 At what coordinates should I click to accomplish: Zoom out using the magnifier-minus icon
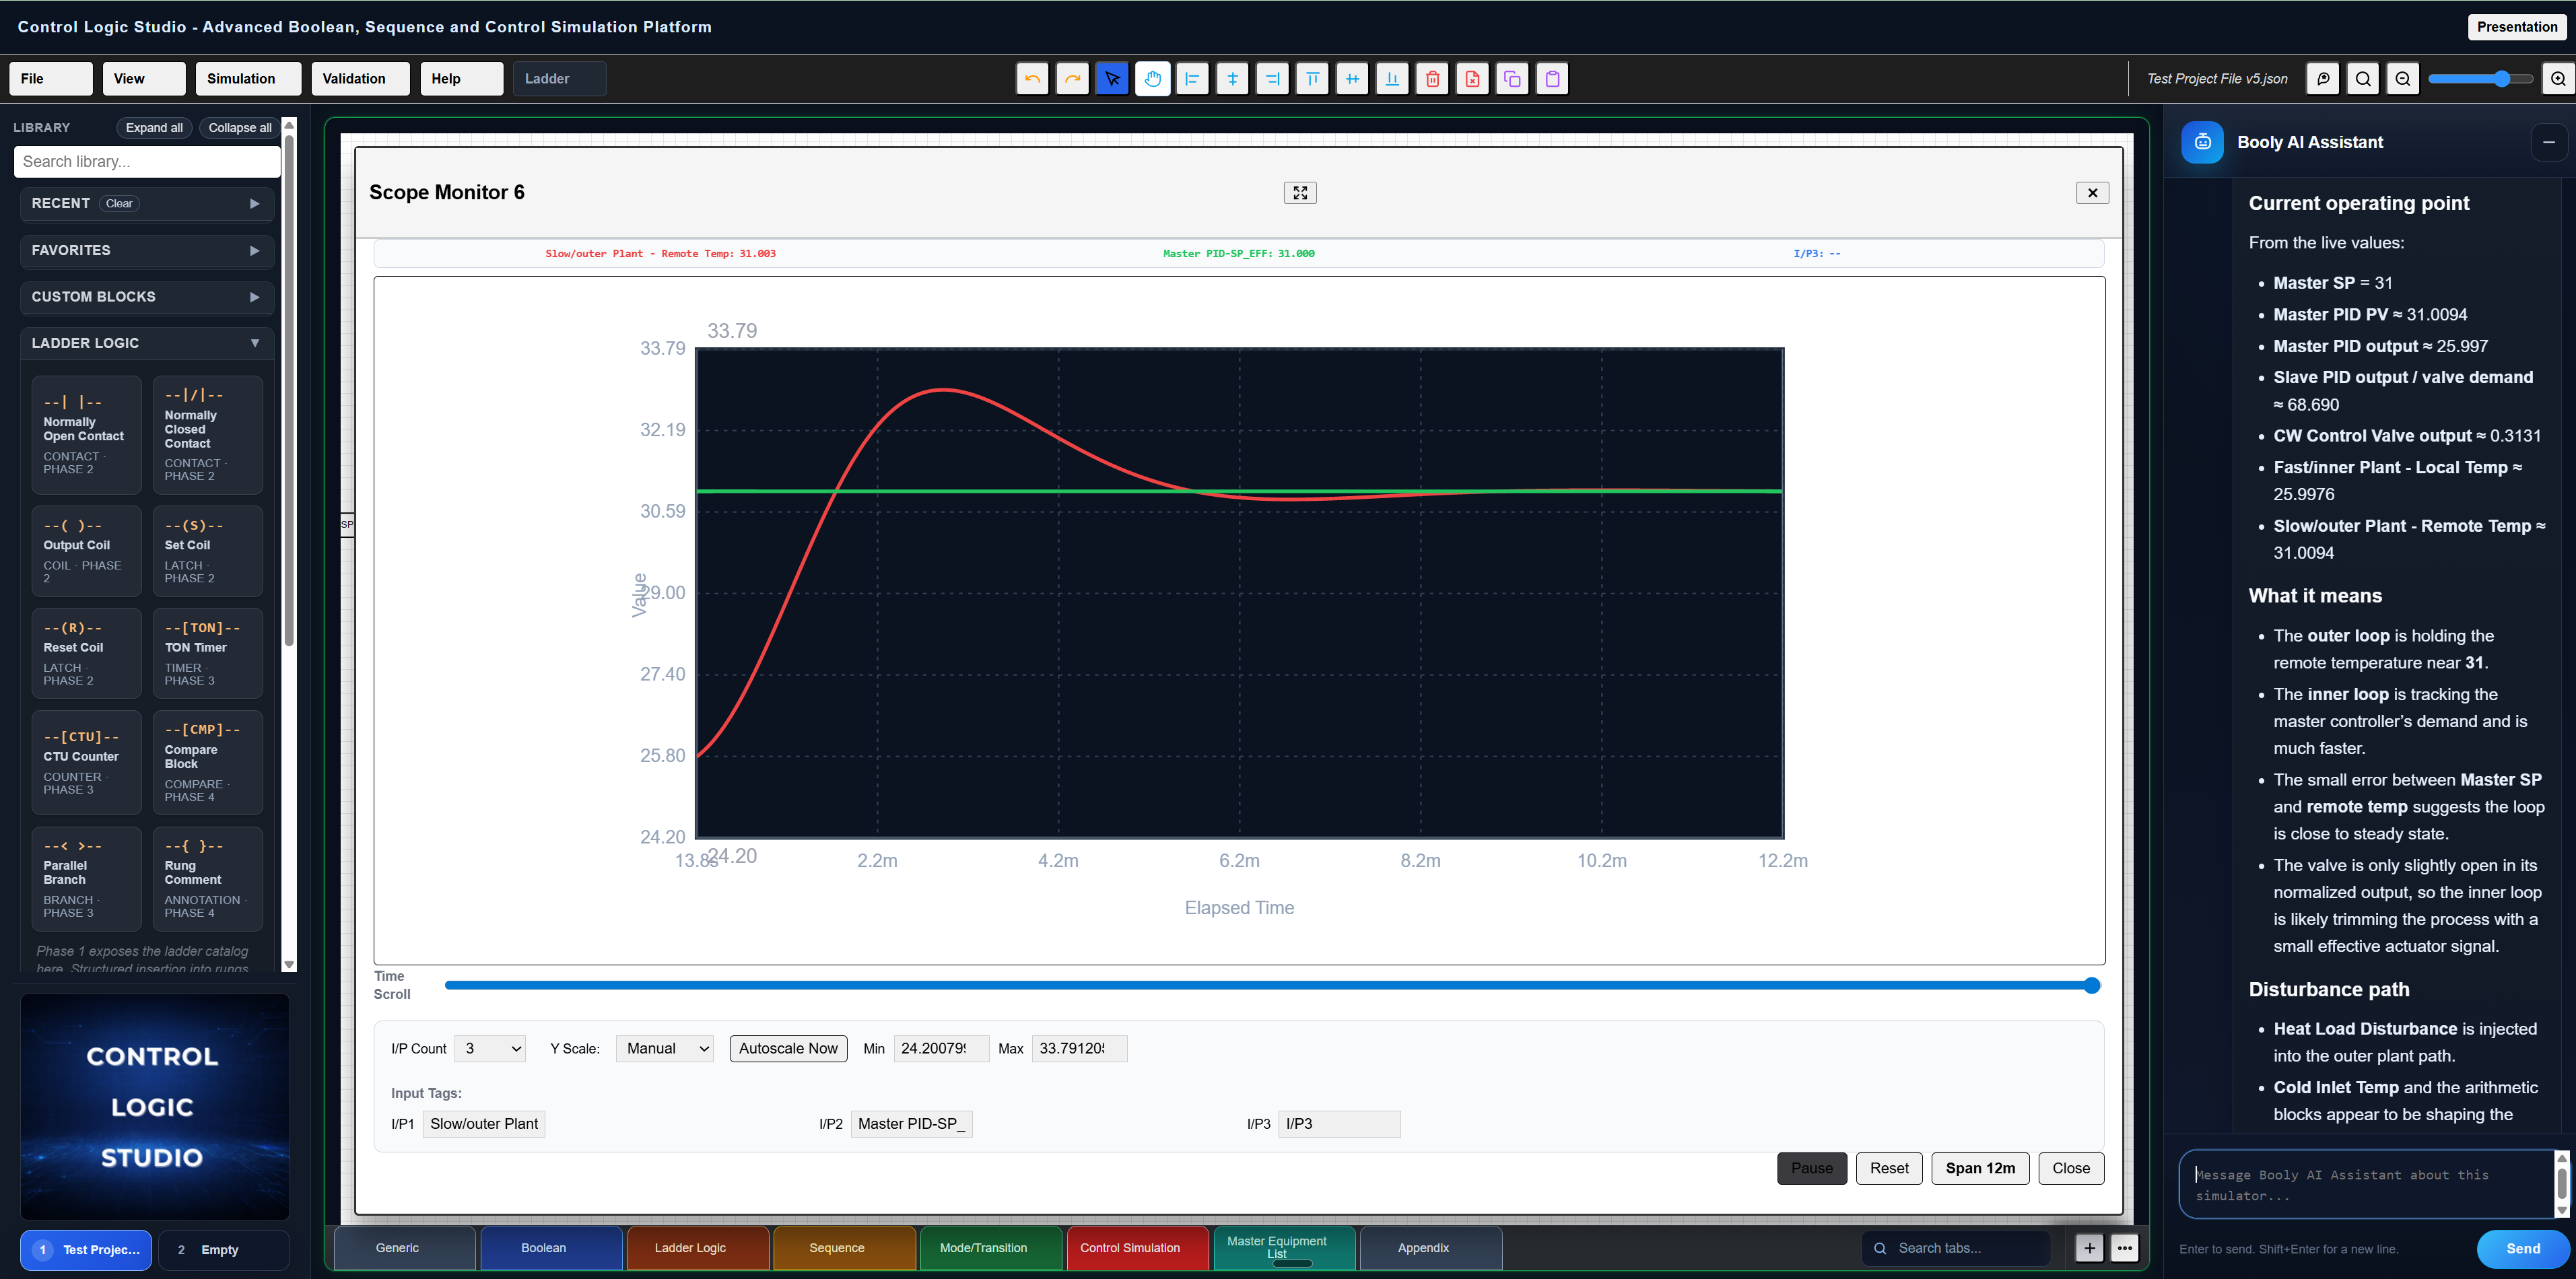pos(2403,78)
